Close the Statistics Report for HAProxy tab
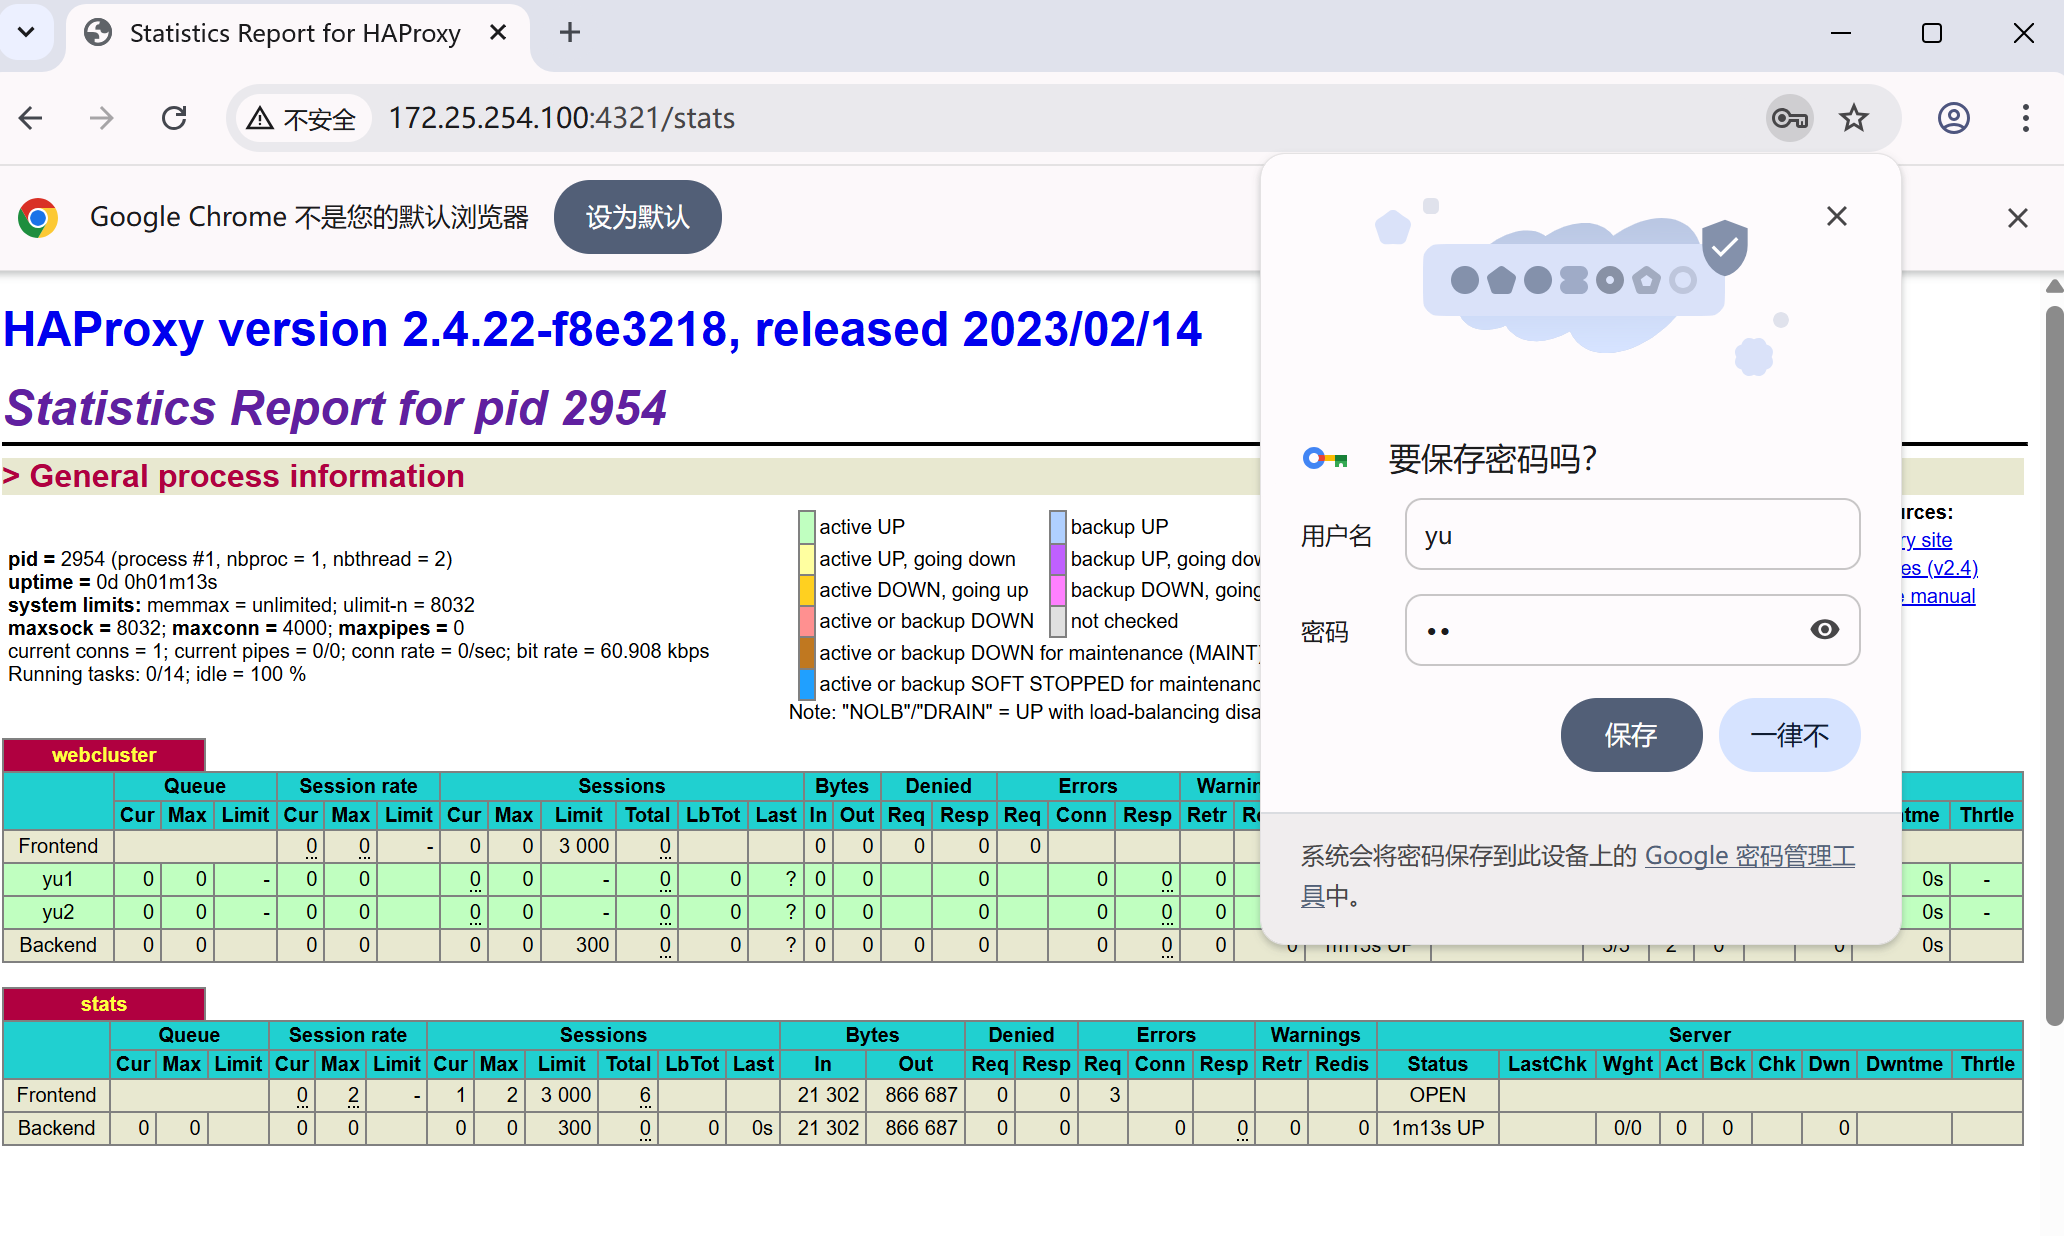Screen dimensions: 2064x1236 [x=498, y=33]
